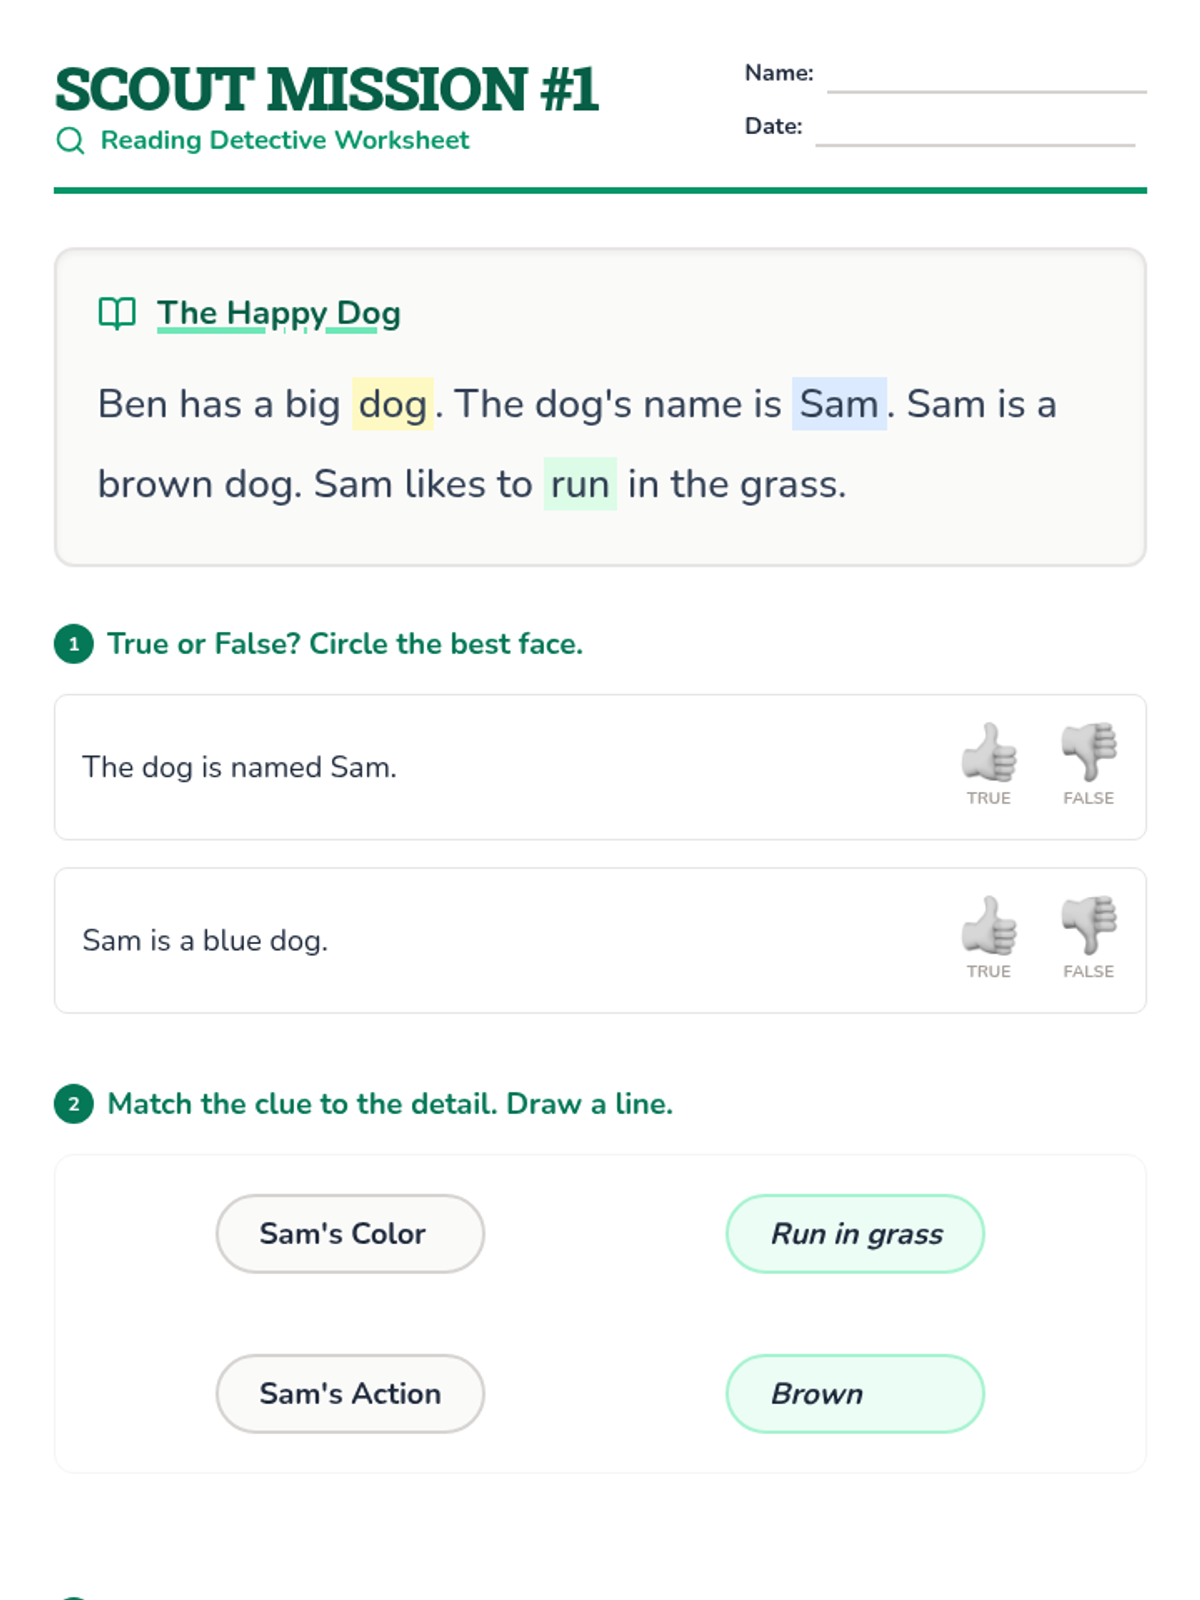Pick the "Brown" detail pill

(855, 1394)
